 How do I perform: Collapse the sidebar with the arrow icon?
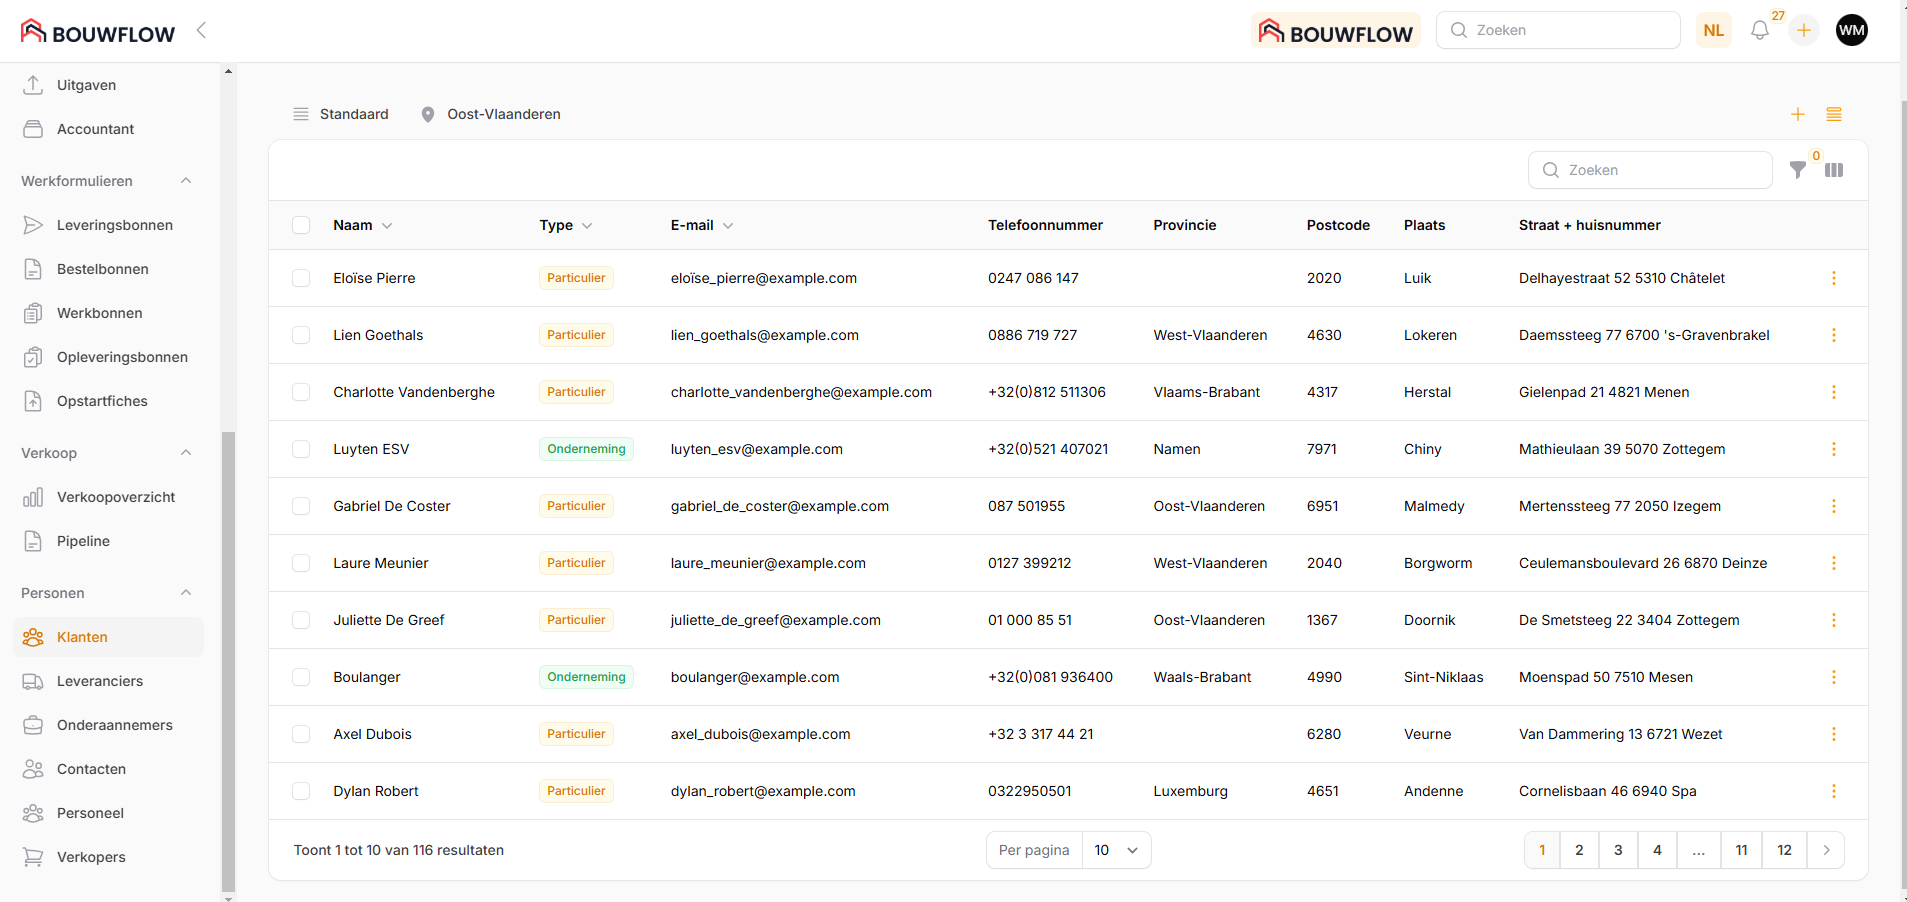201,30
